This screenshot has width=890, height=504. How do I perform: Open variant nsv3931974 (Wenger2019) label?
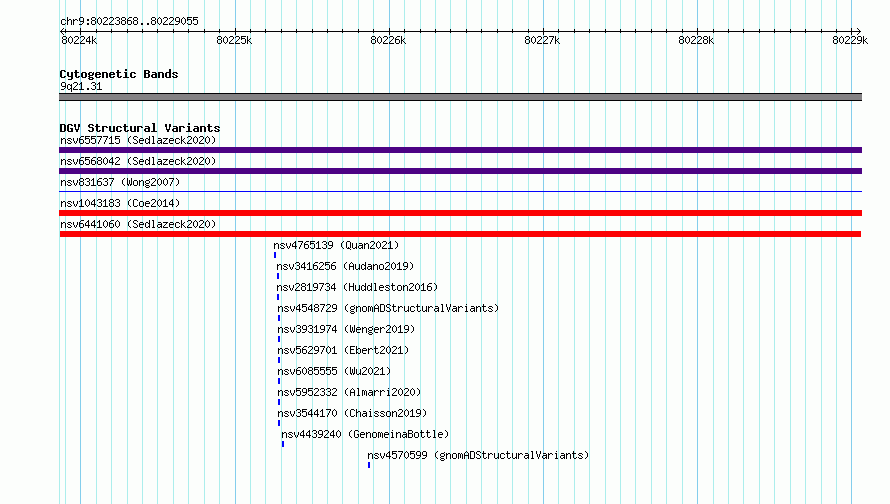[346, 329]
